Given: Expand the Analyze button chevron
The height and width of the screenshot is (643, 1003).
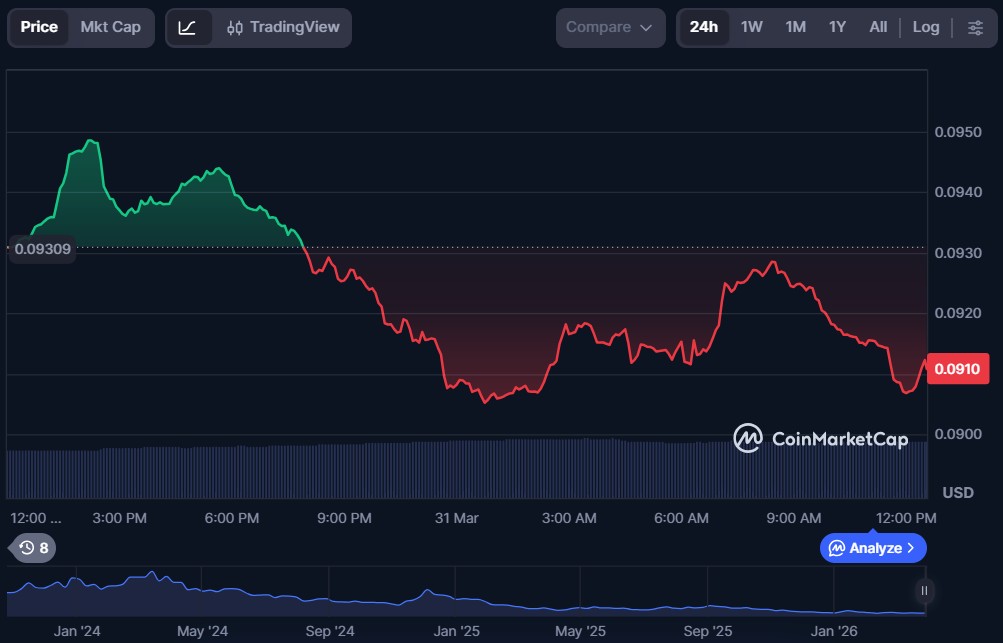Looking at the screenshot, I should click(910, 548).
